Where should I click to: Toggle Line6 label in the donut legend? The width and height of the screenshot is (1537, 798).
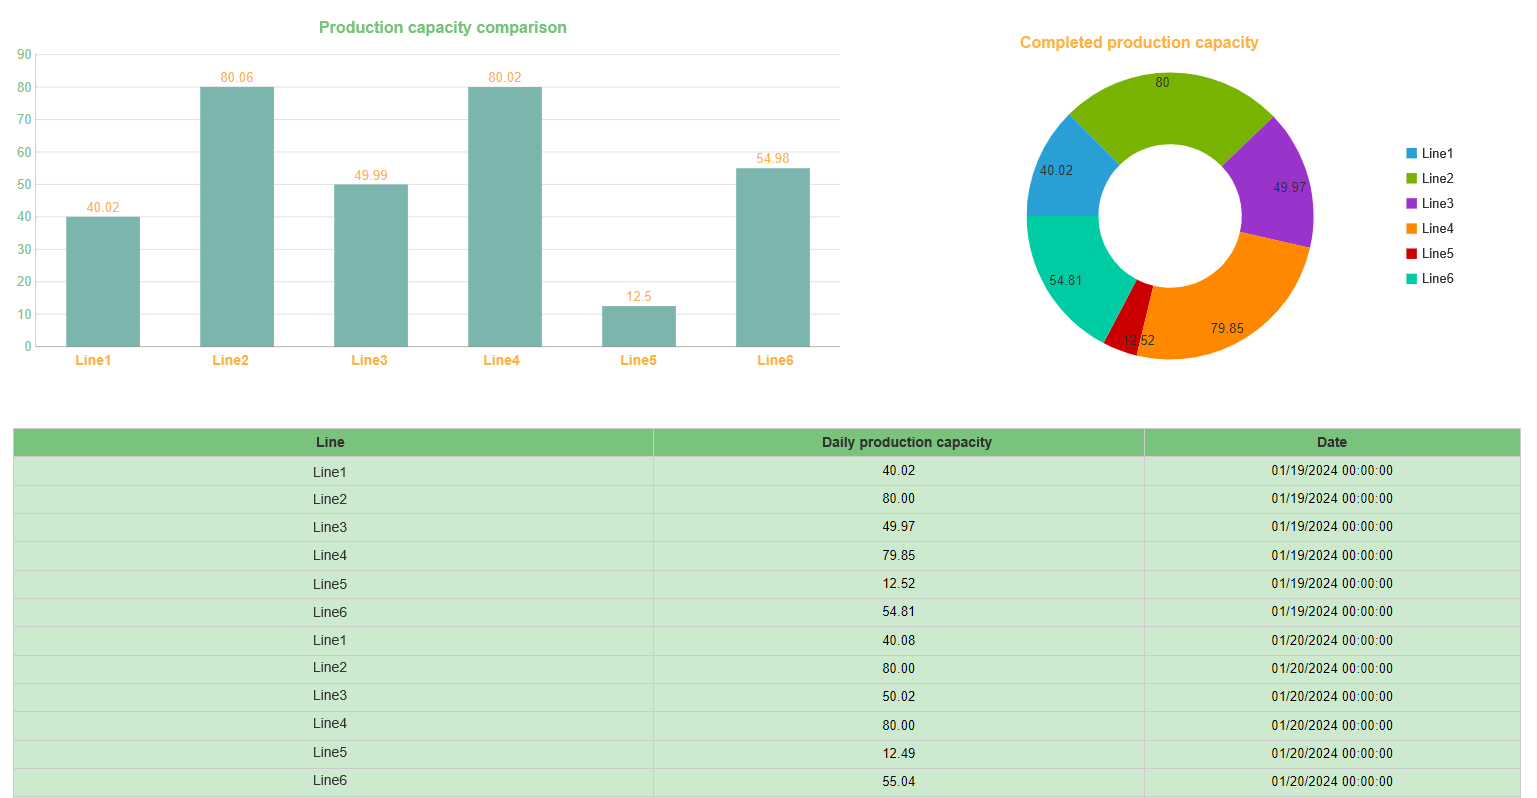tap(1437, 279)
